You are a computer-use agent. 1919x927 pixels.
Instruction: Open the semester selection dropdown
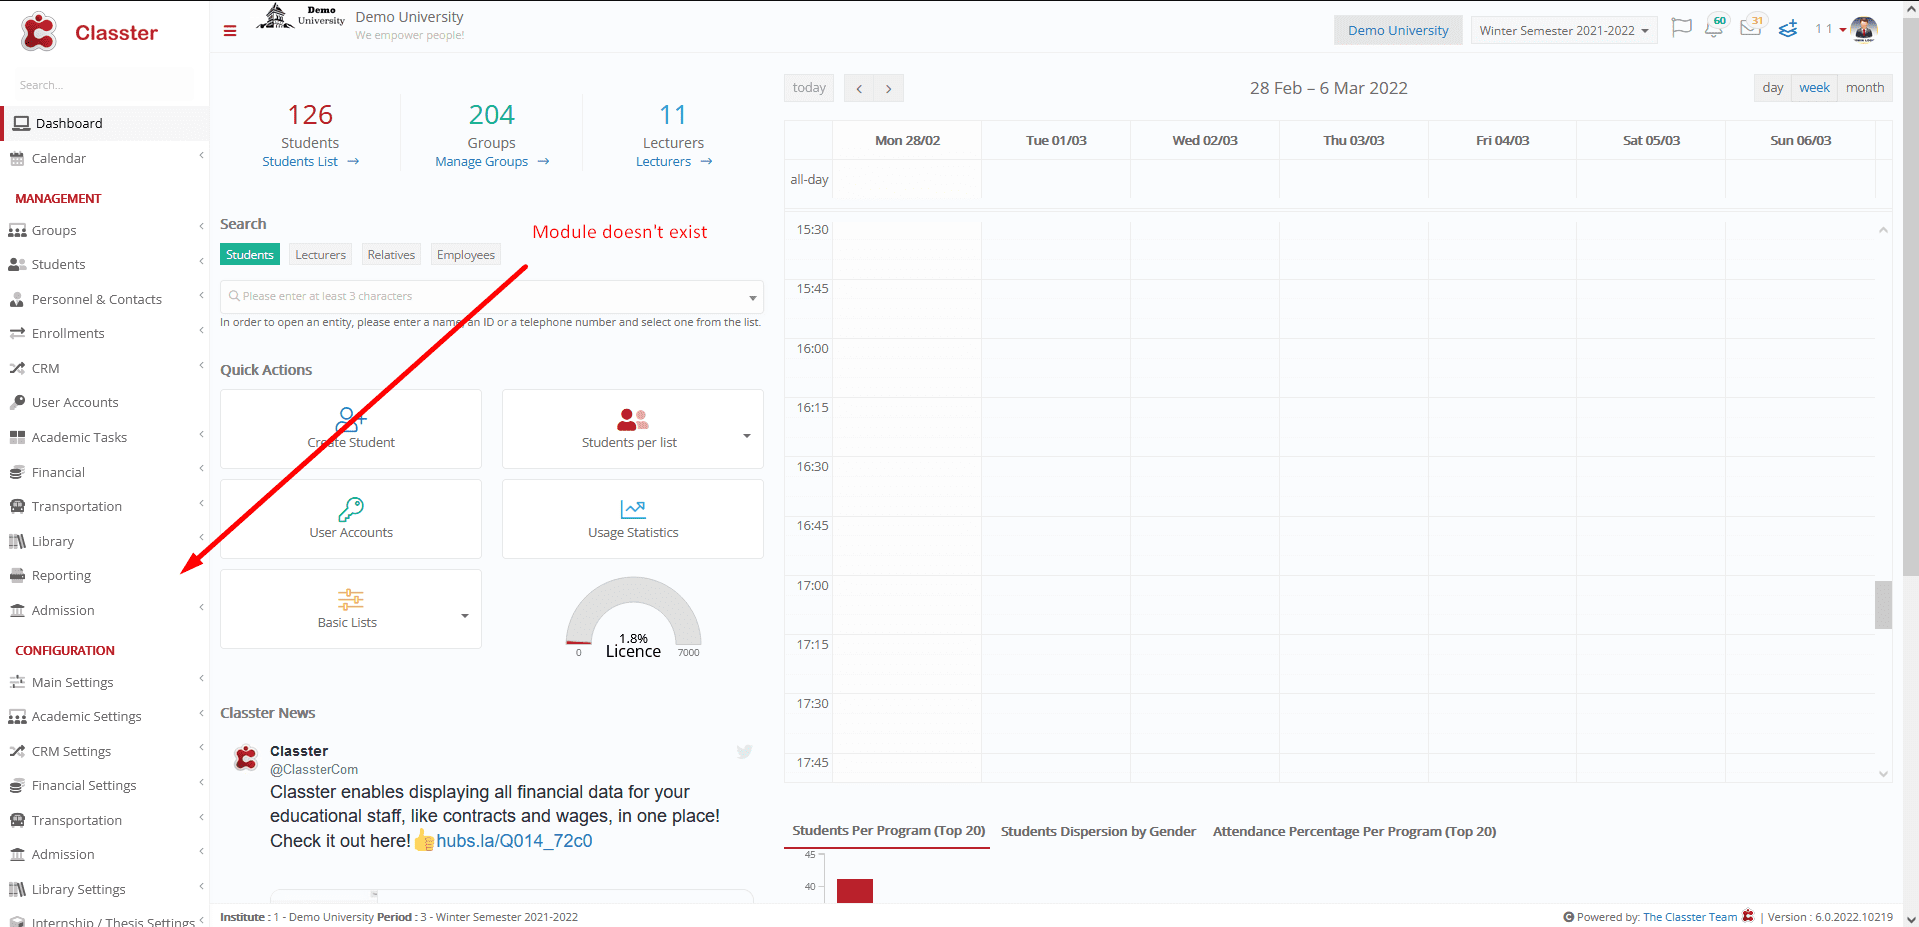pos(1563,30)
